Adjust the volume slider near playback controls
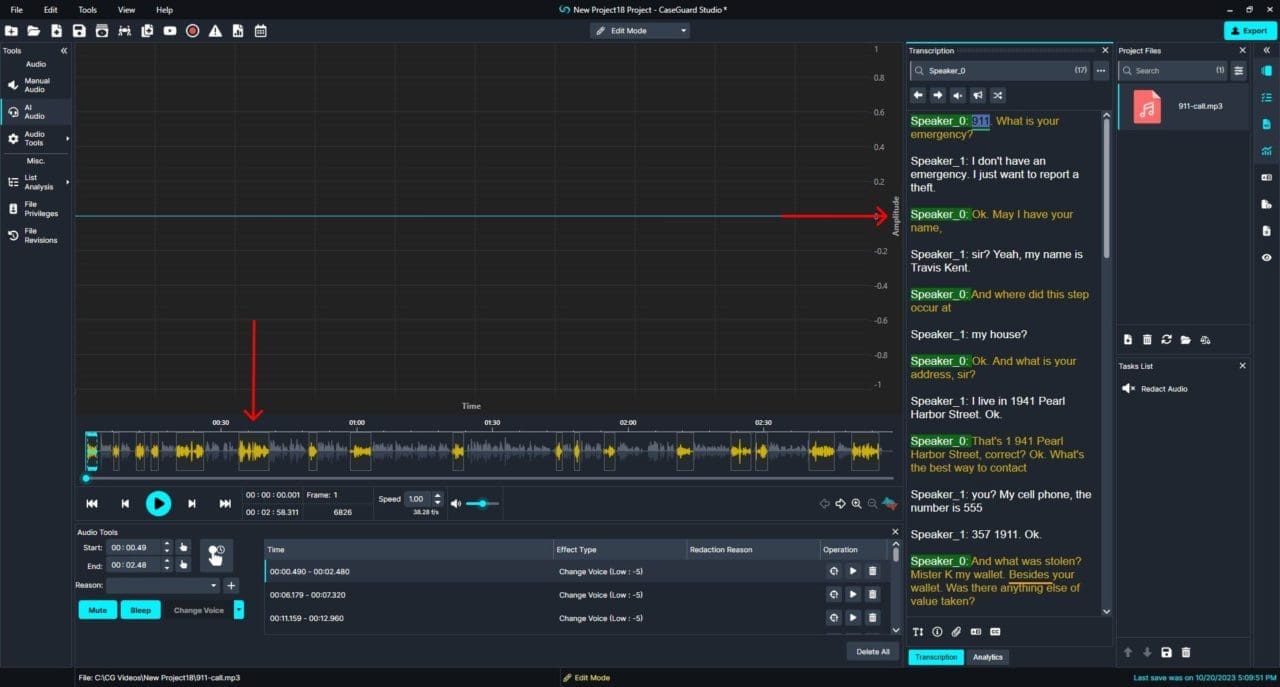The width and height of the screenshot is (1280, 687). tap(483, 503)
